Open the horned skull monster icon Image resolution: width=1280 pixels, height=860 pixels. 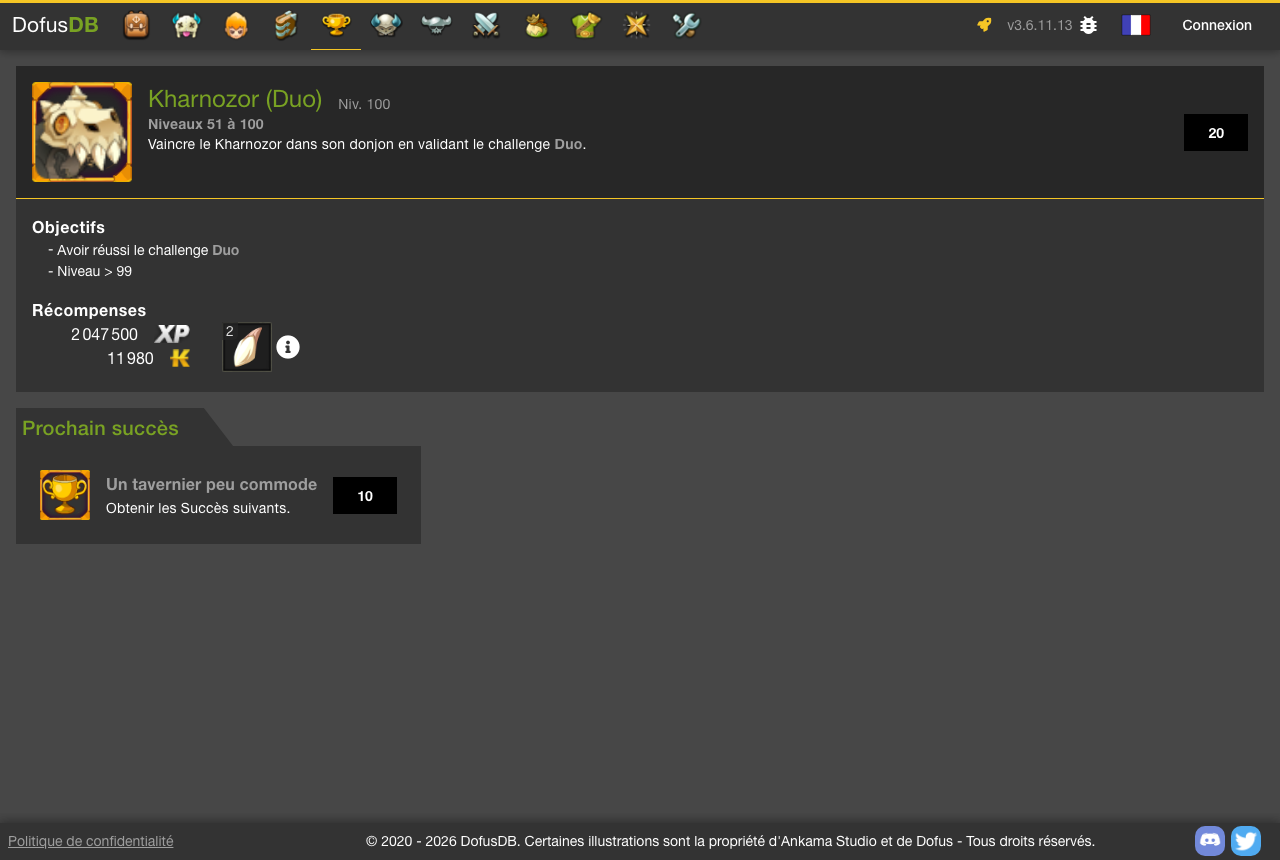click(186, 25)
